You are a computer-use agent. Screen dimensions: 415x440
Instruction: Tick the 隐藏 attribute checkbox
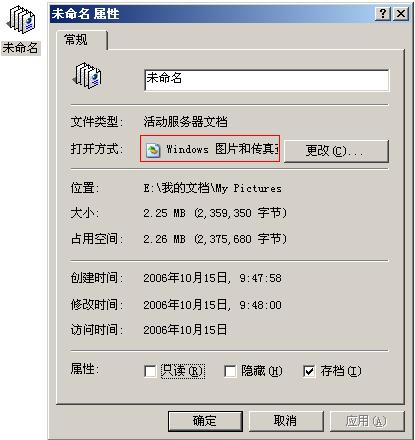tap(230, 371)
